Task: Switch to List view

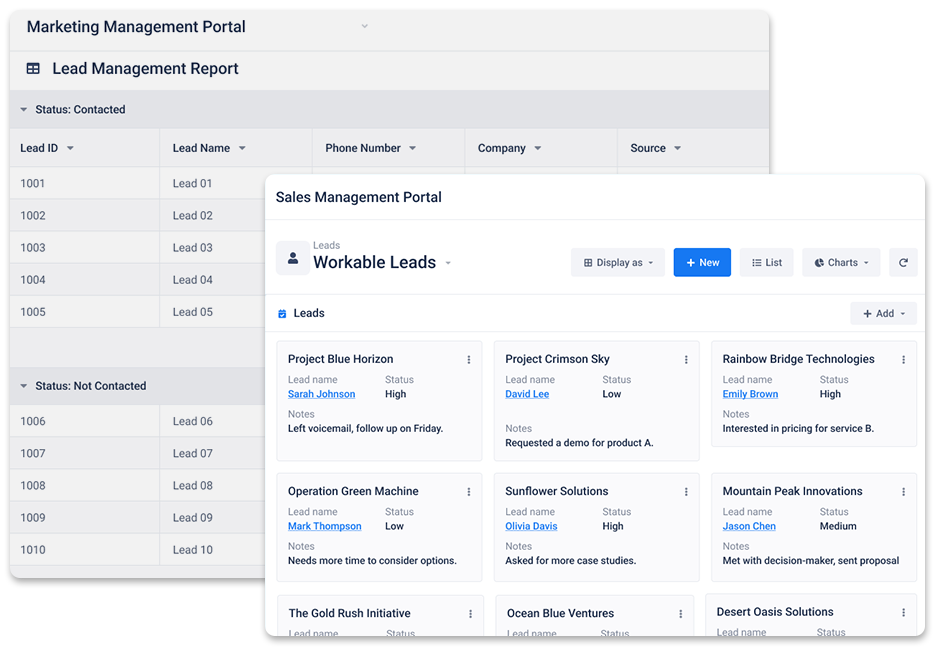Action: (x=767, y=263)
